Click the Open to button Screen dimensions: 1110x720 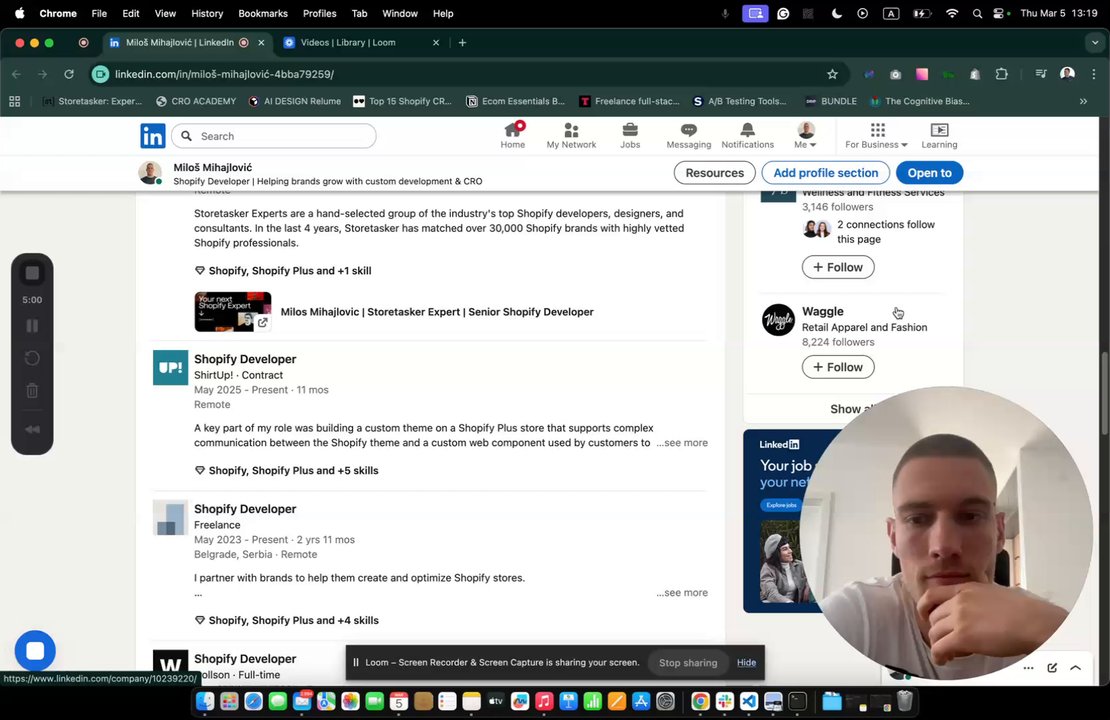(929, 173)
